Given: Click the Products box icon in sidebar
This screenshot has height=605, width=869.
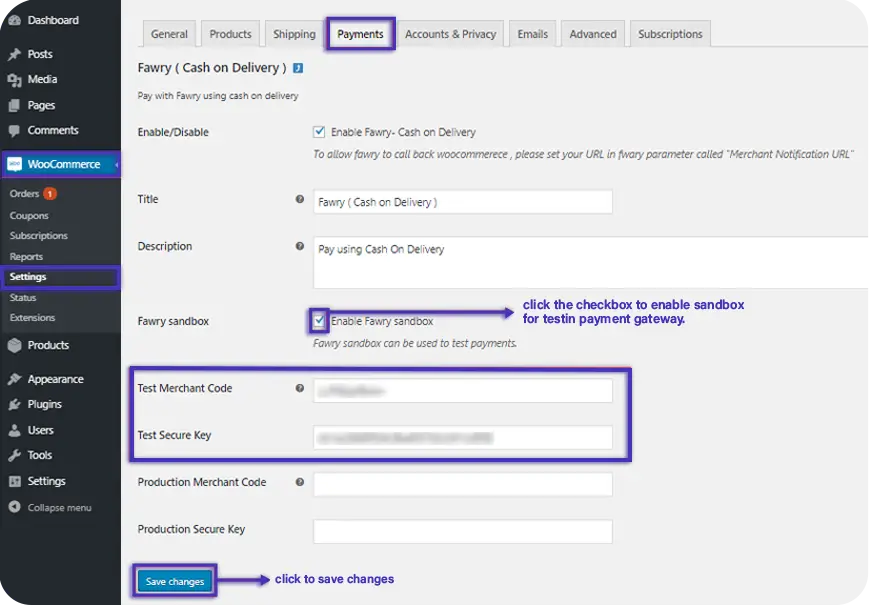Looking at the screenshot, I should 15,345.
